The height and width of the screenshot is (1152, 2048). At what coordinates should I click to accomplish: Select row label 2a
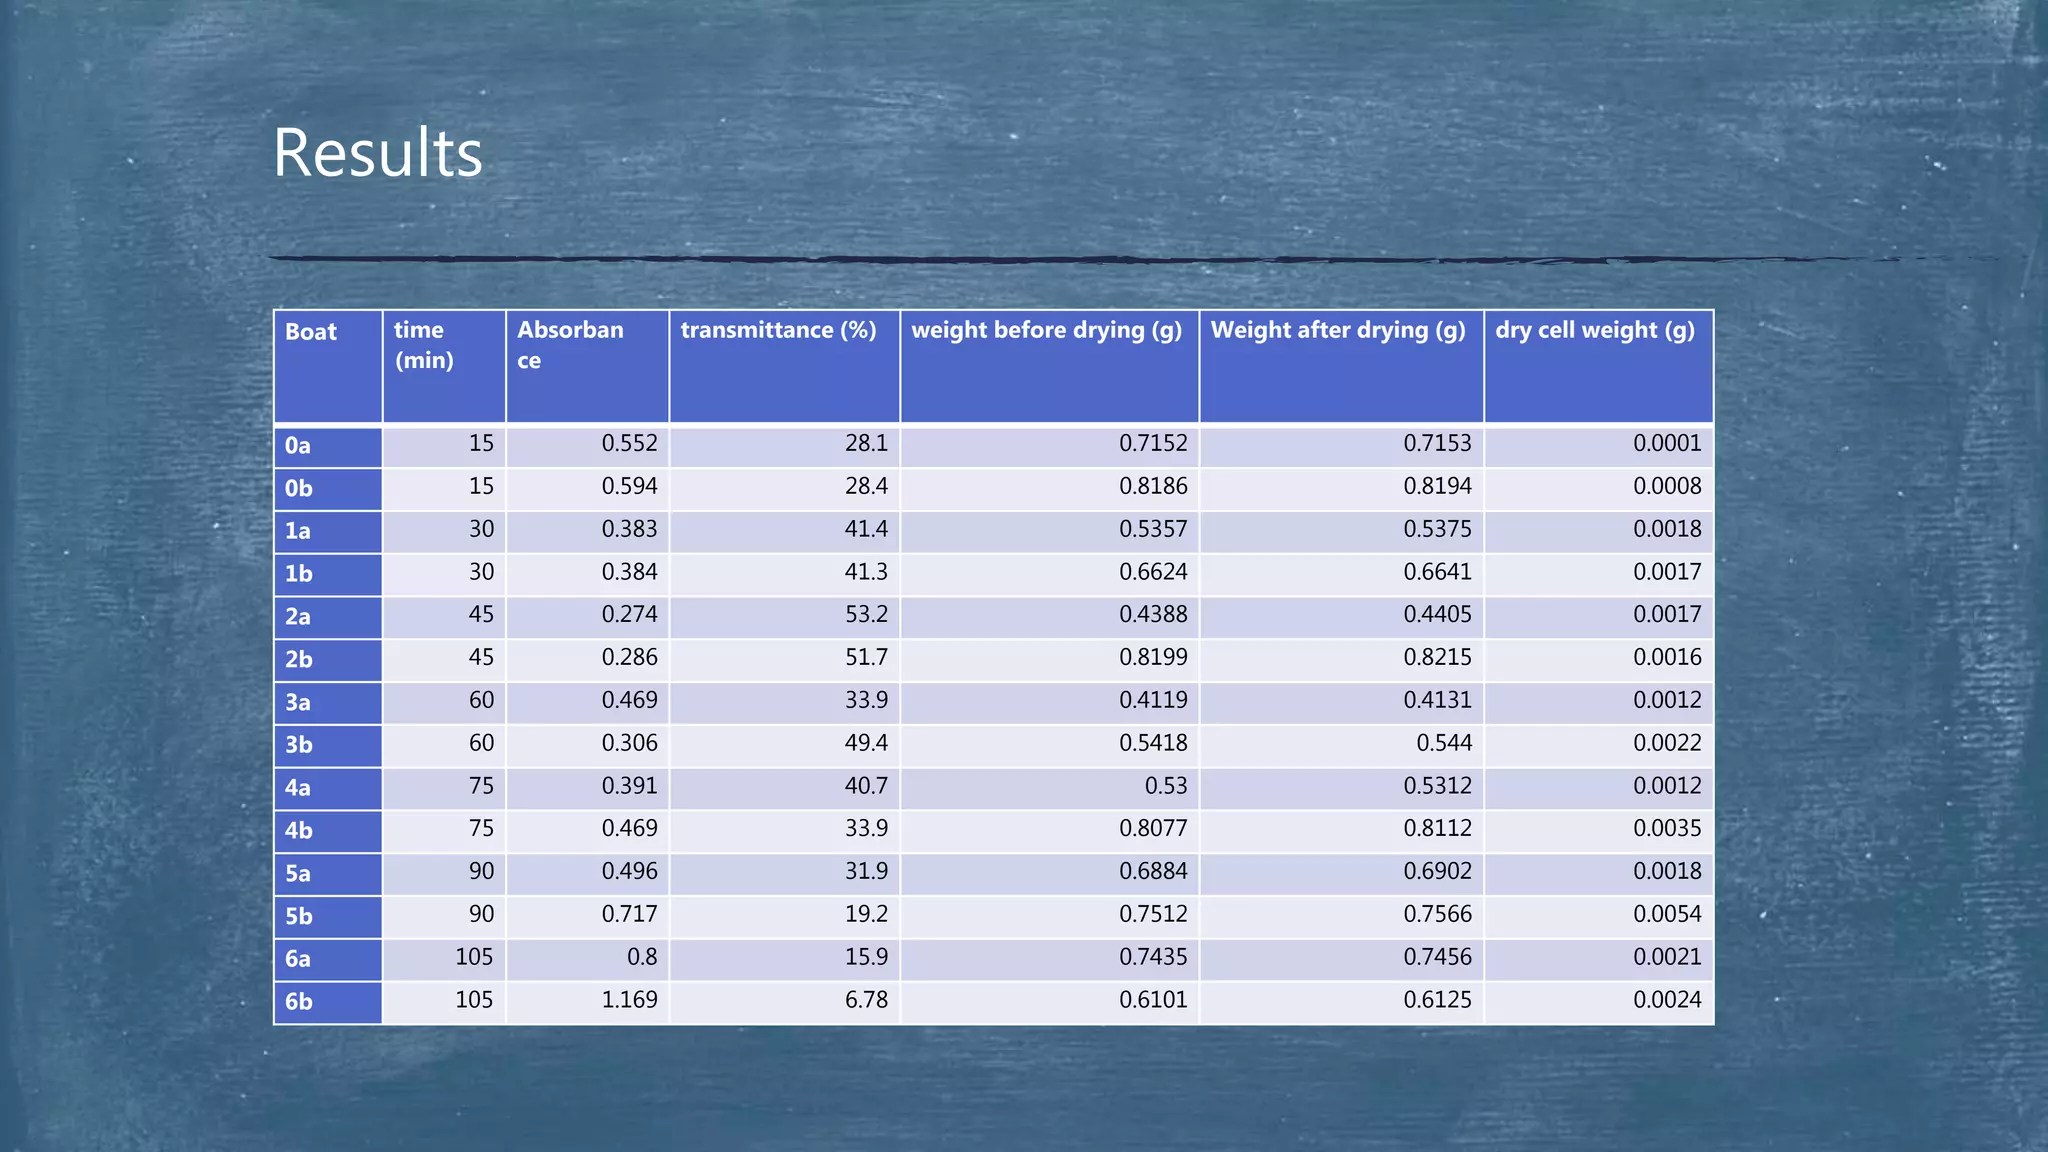coord(298,617)
